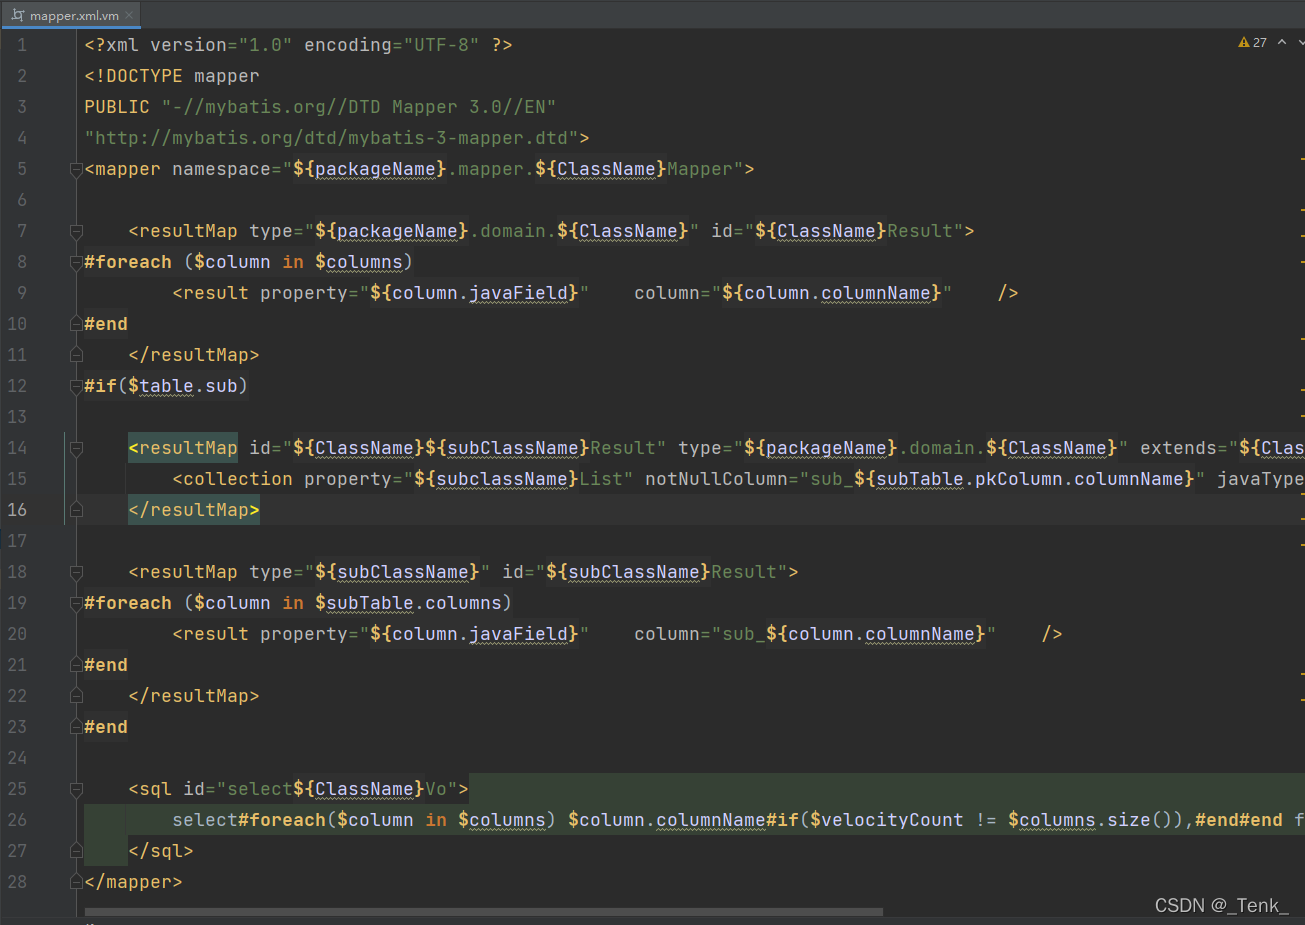The image size is (1305, 925).
Task: Click '${subClassName}' on line 14
Action: pyautogui.click(x=508, y=448)
